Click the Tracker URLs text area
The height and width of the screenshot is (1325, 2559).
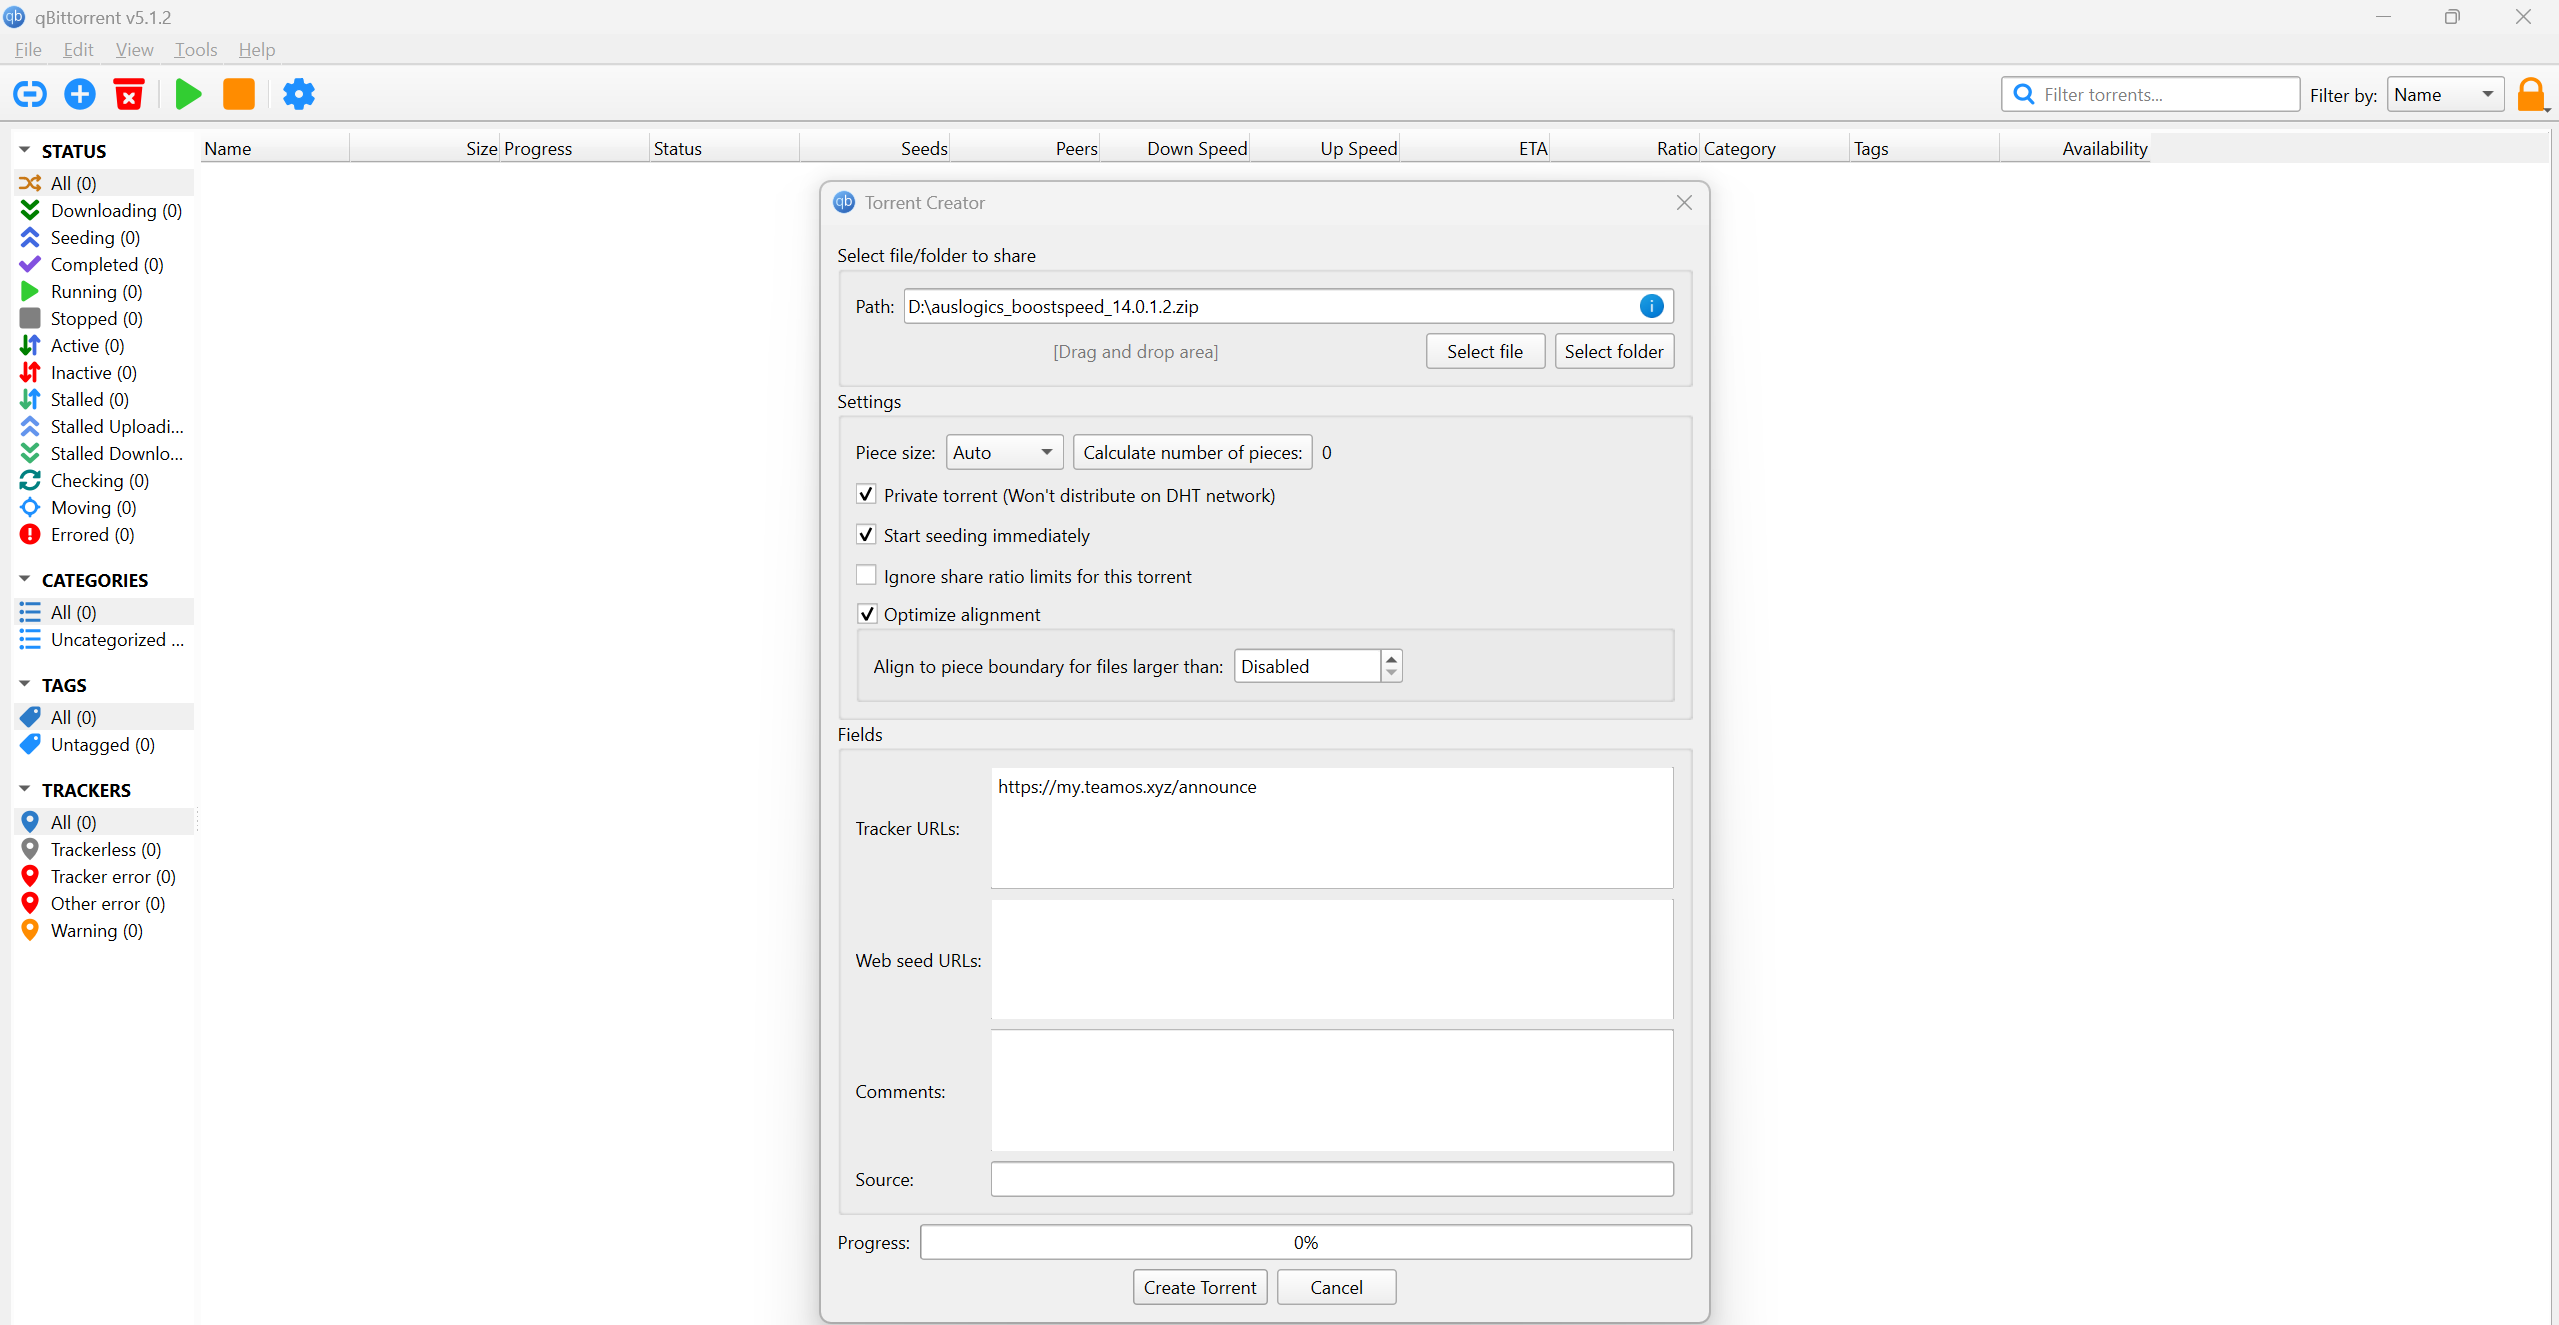(1331, 827)
